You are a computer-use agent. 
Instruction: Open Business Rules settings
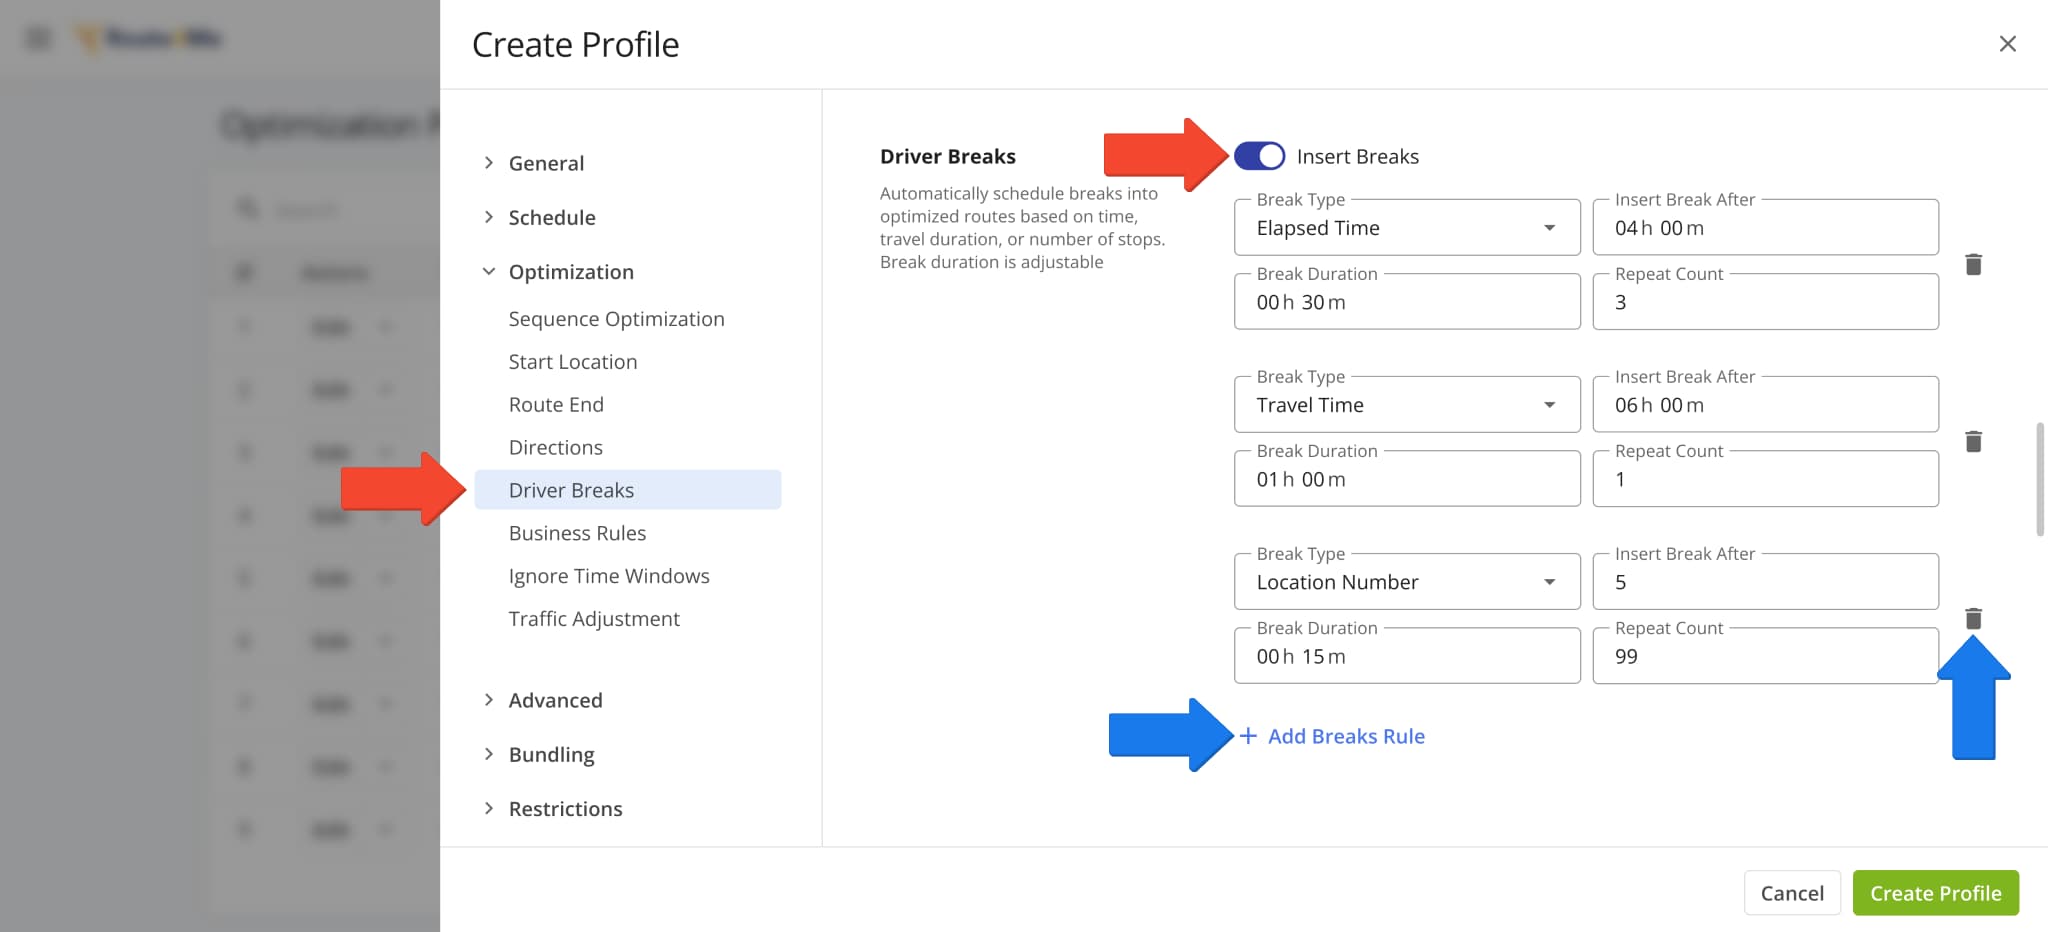[x=577, y=532]
